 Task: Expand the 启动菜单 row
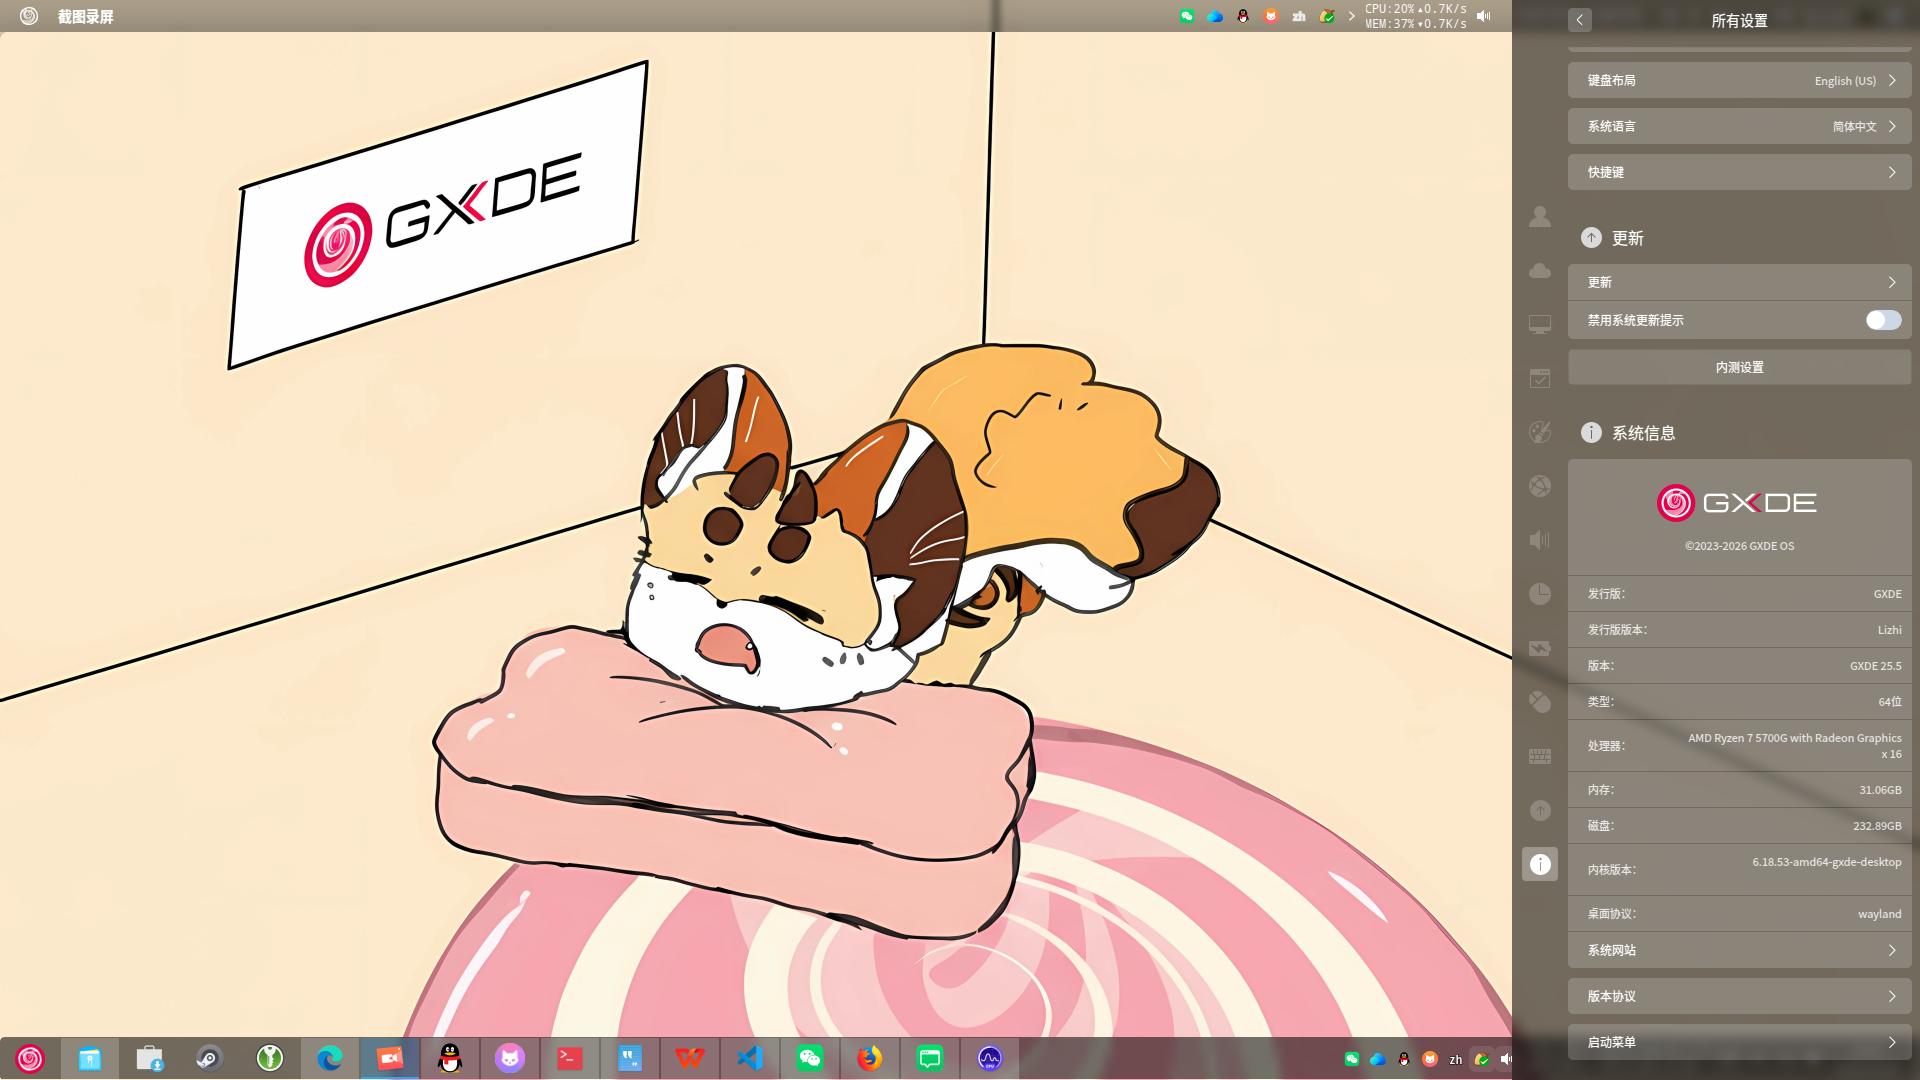1739,1042
